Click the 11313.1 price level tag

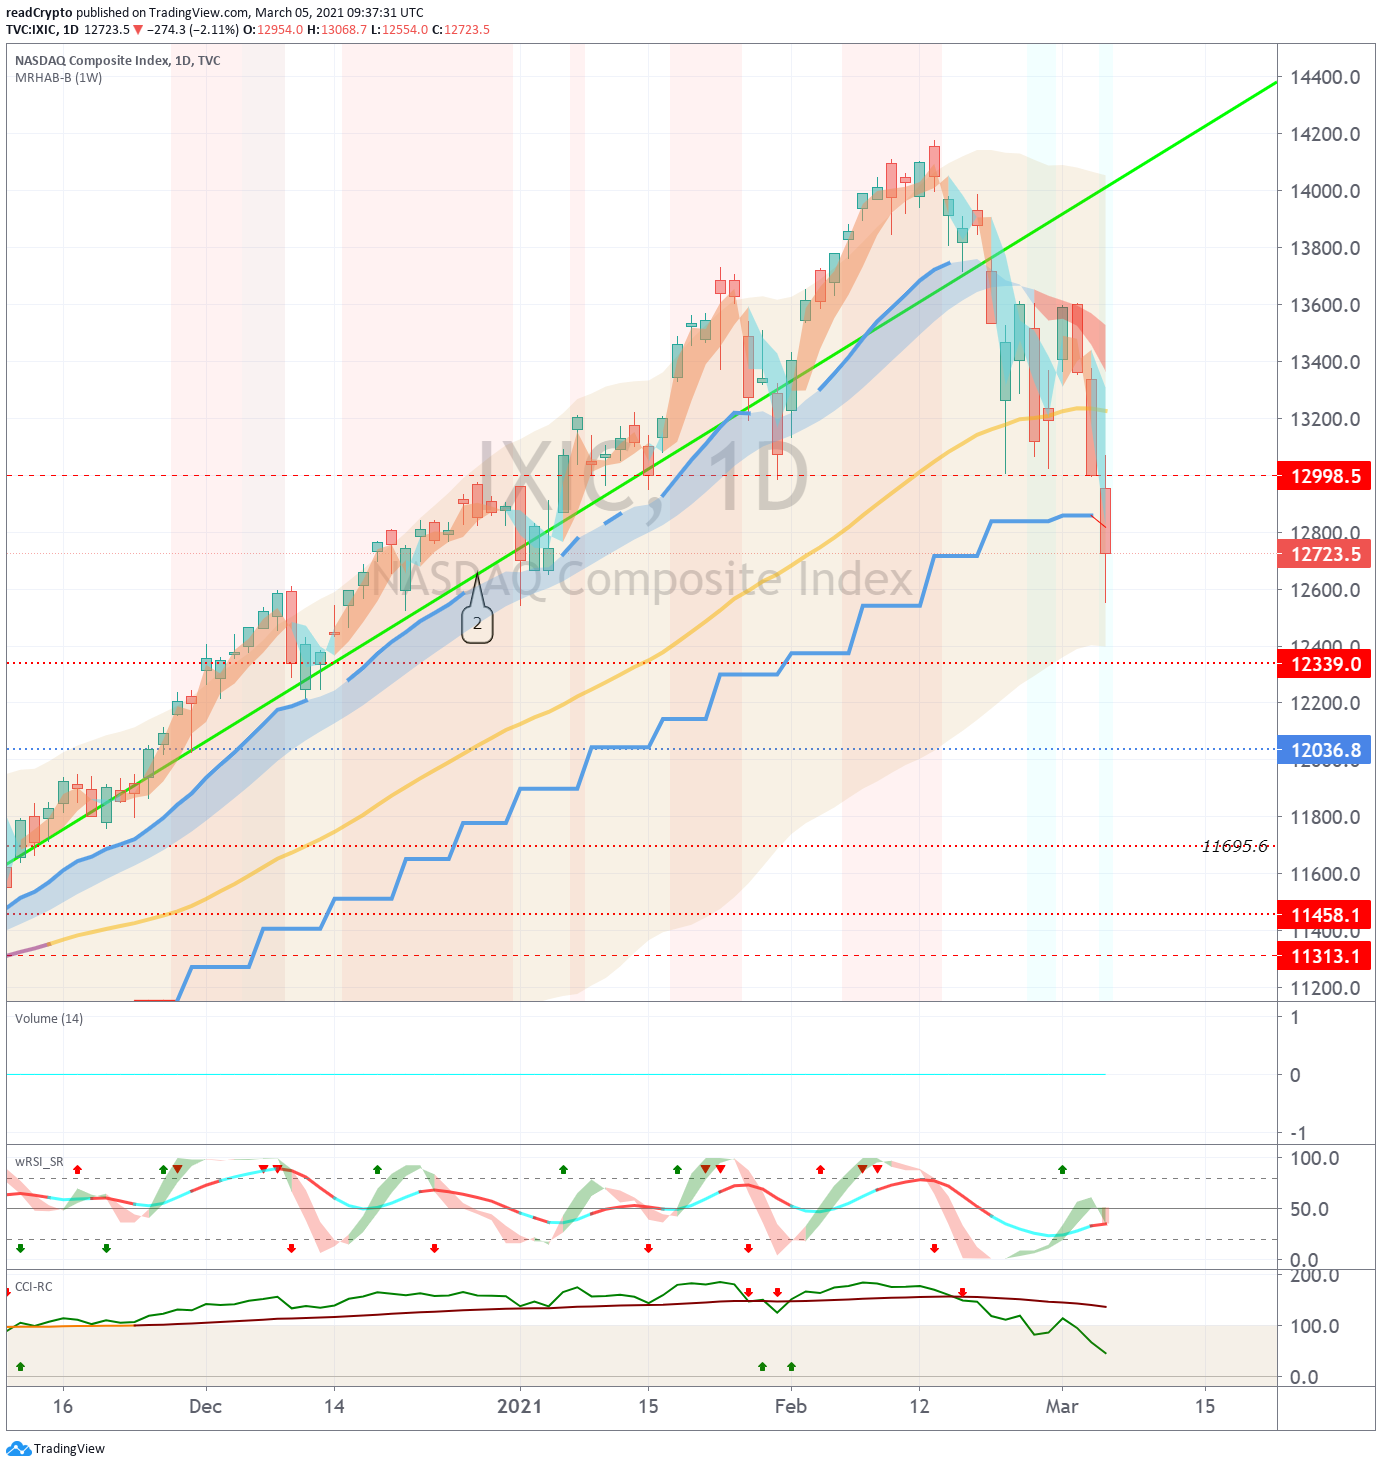pyautogui.click(x=1325, y=956)
